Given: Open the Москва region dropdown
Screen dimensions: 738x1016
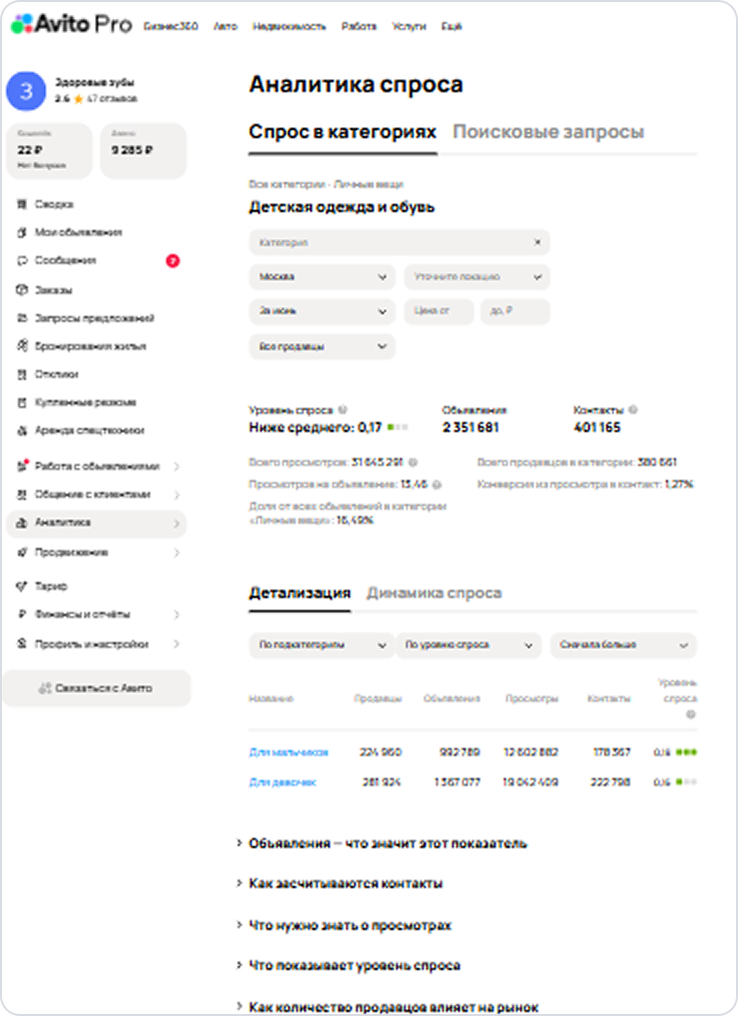Looking at the screenshot, I should click(321, 277).
